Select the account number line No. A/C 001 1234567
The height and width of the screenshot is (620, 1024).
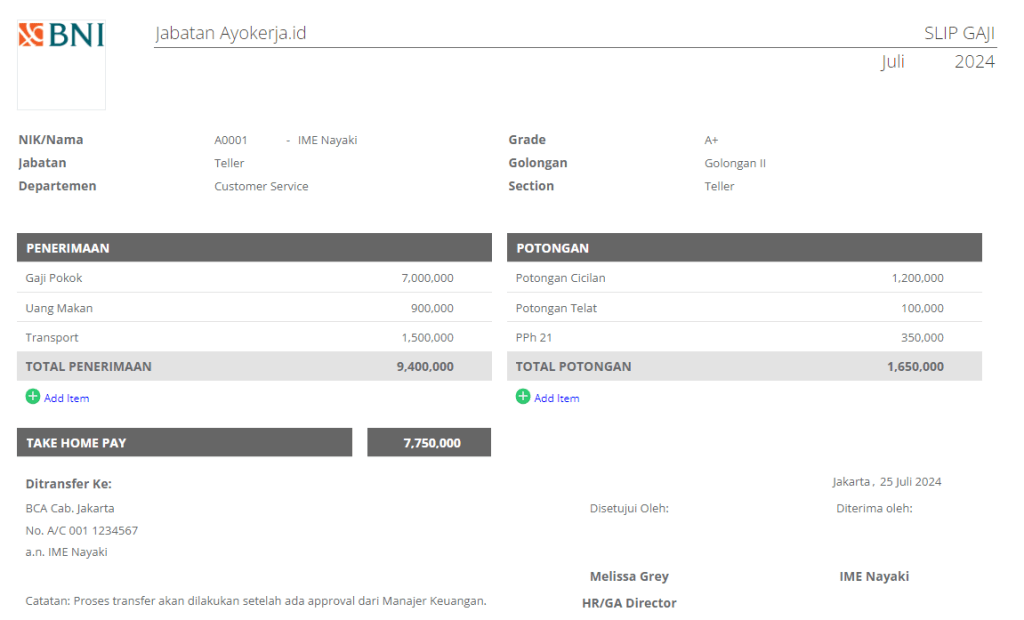tap(82, 531)
